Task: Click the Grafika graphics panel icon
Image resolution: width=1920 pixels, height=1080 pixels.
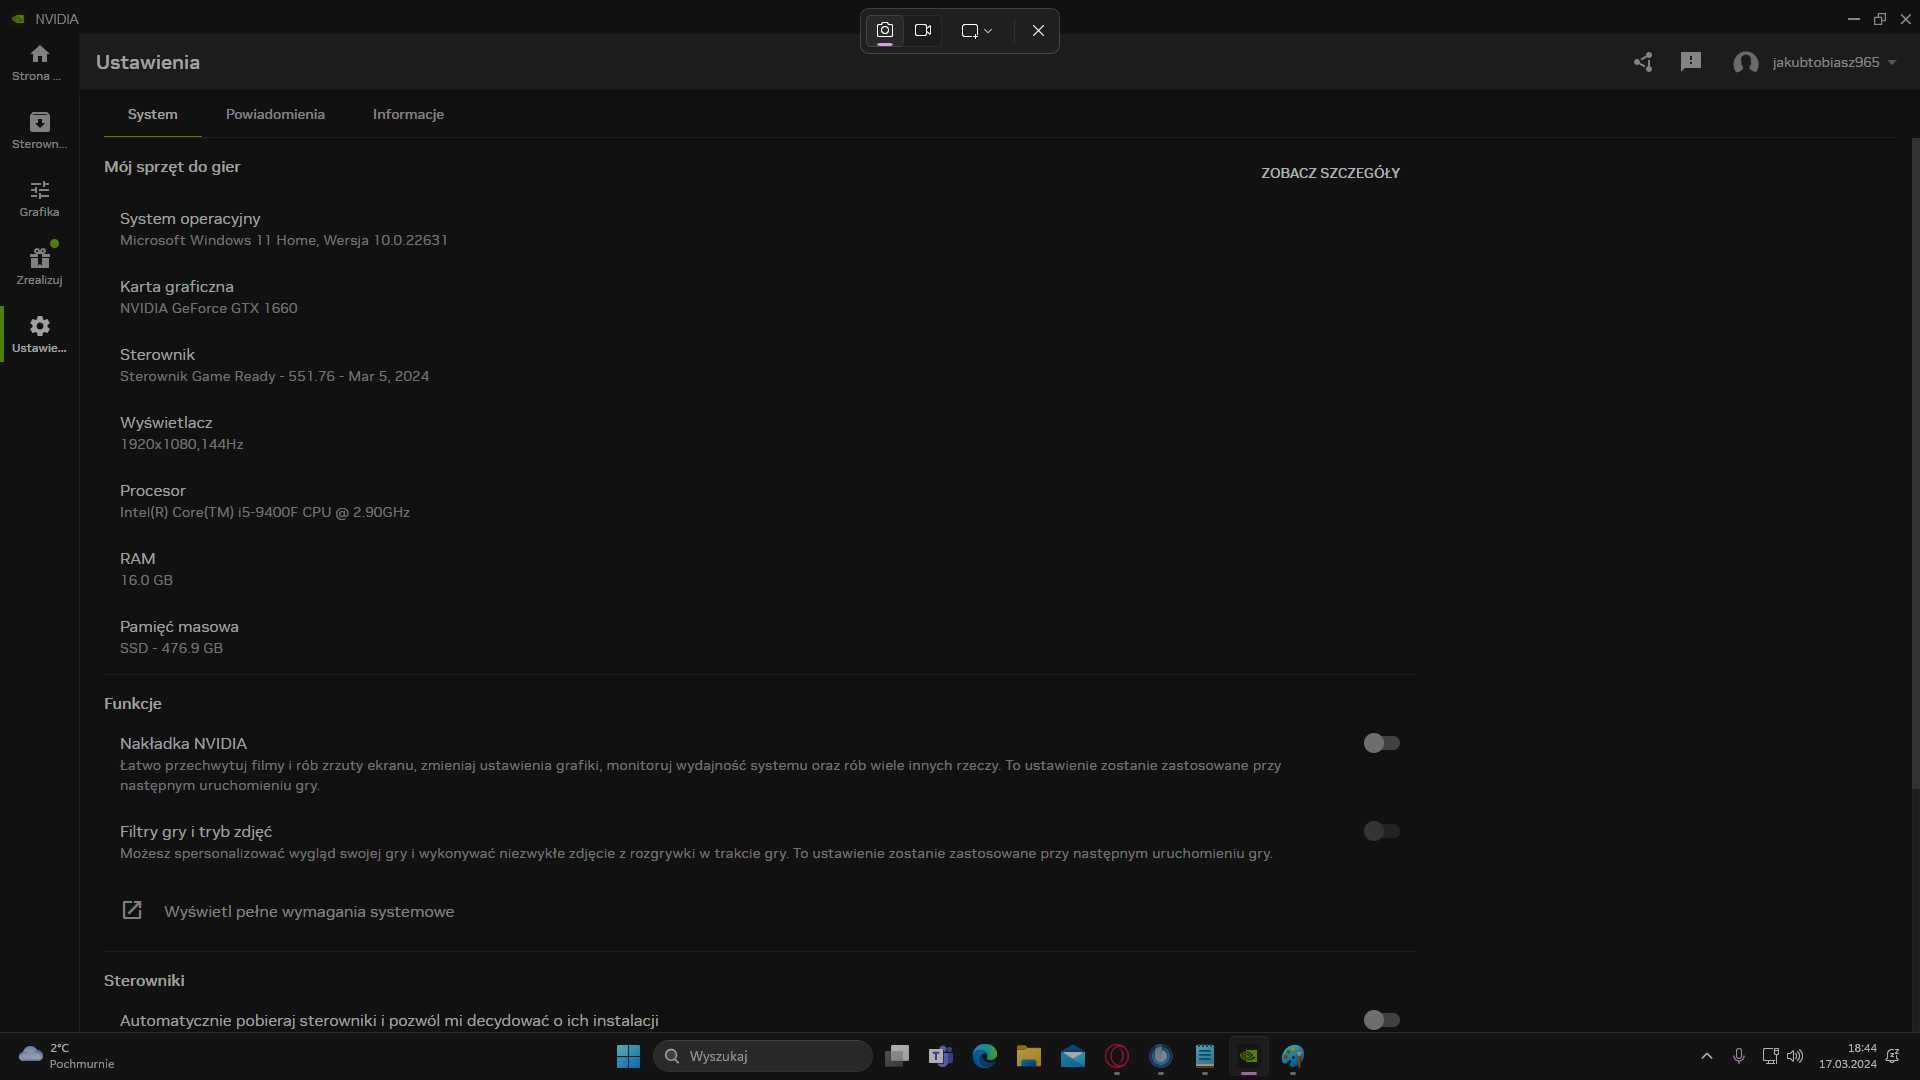Action: click(38, 198)
